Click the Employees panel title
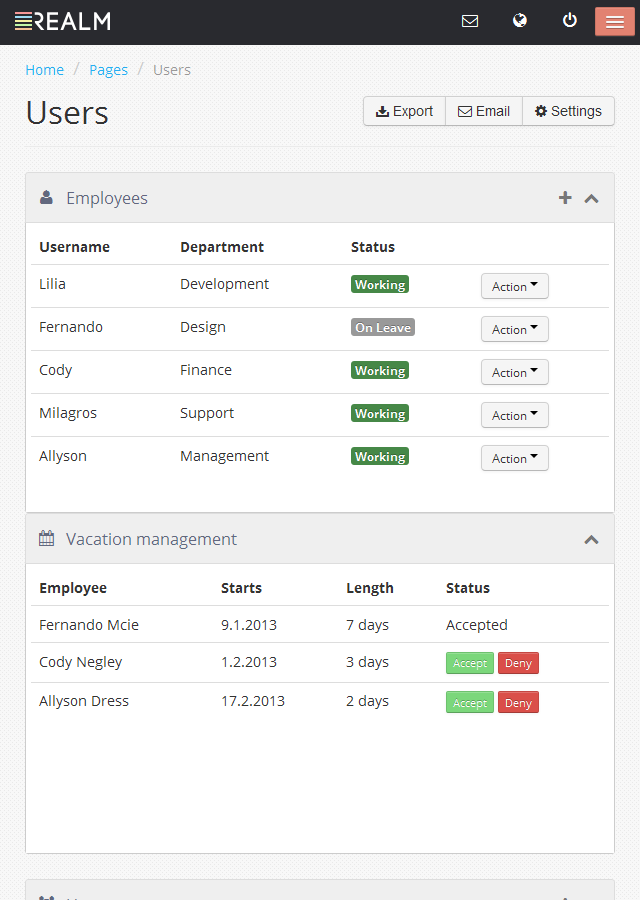Viewport: 640px width, 900px height. click(107, 198)
